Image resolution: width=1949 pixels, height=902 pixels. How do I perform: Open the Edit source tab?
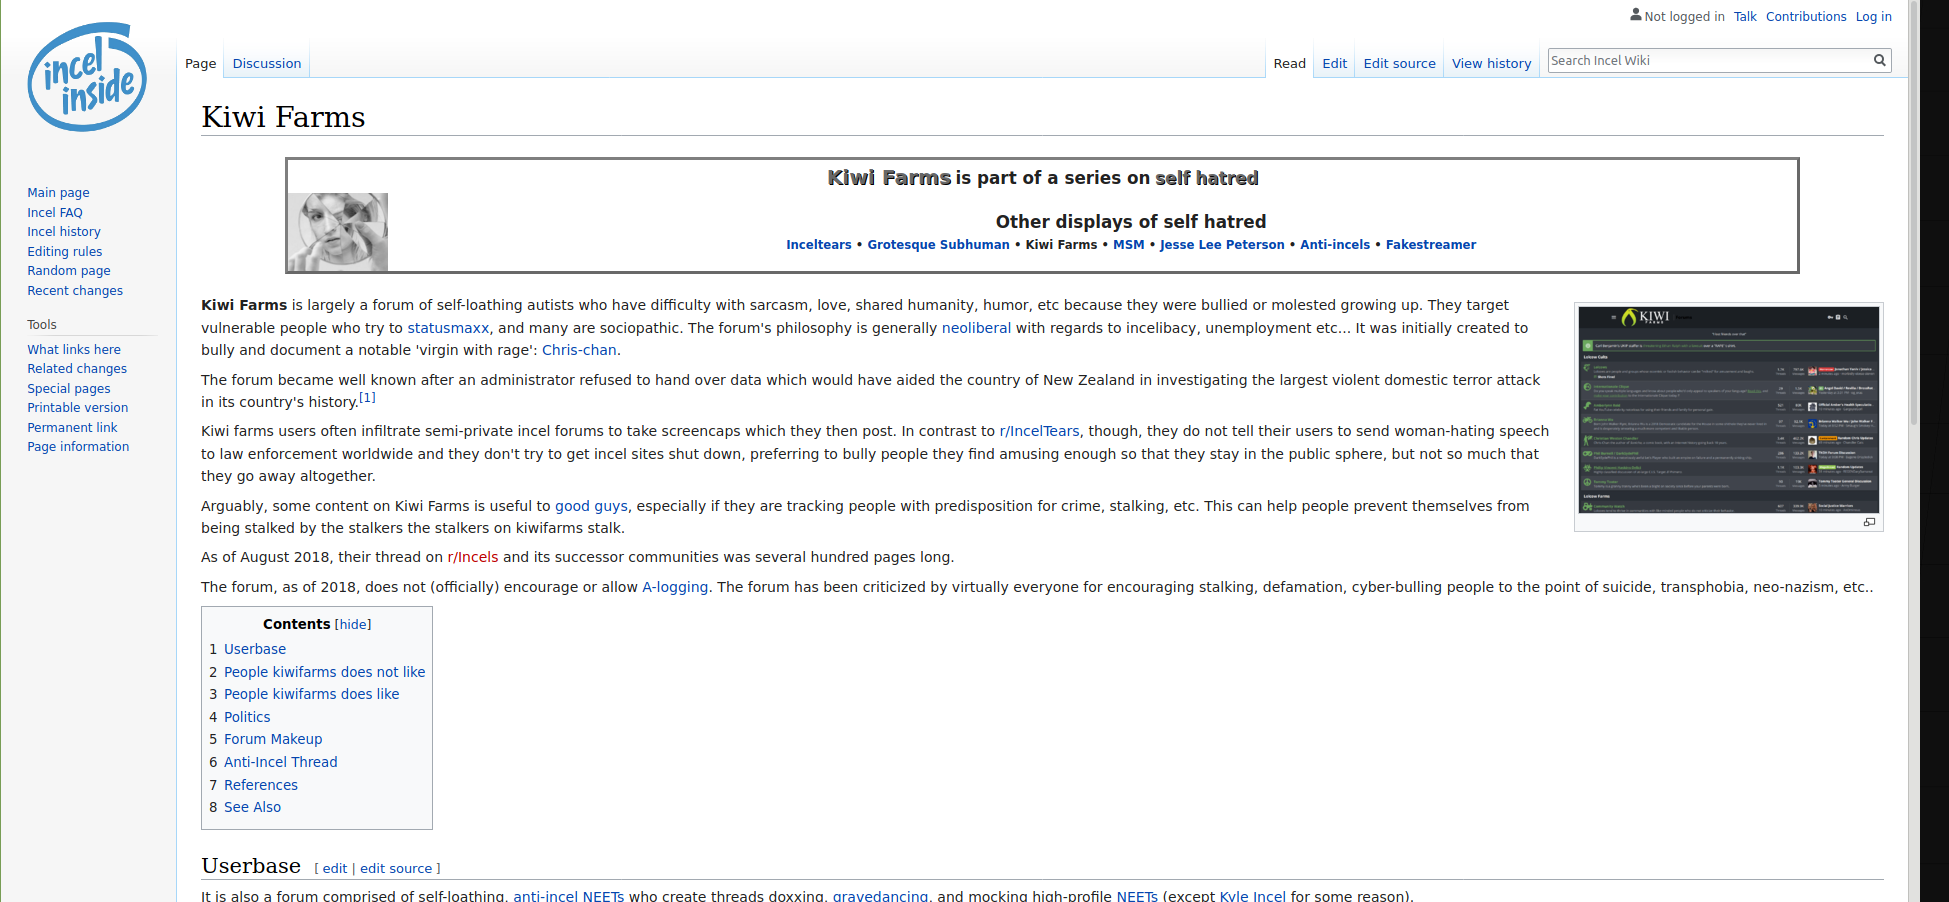(1399, 63)
